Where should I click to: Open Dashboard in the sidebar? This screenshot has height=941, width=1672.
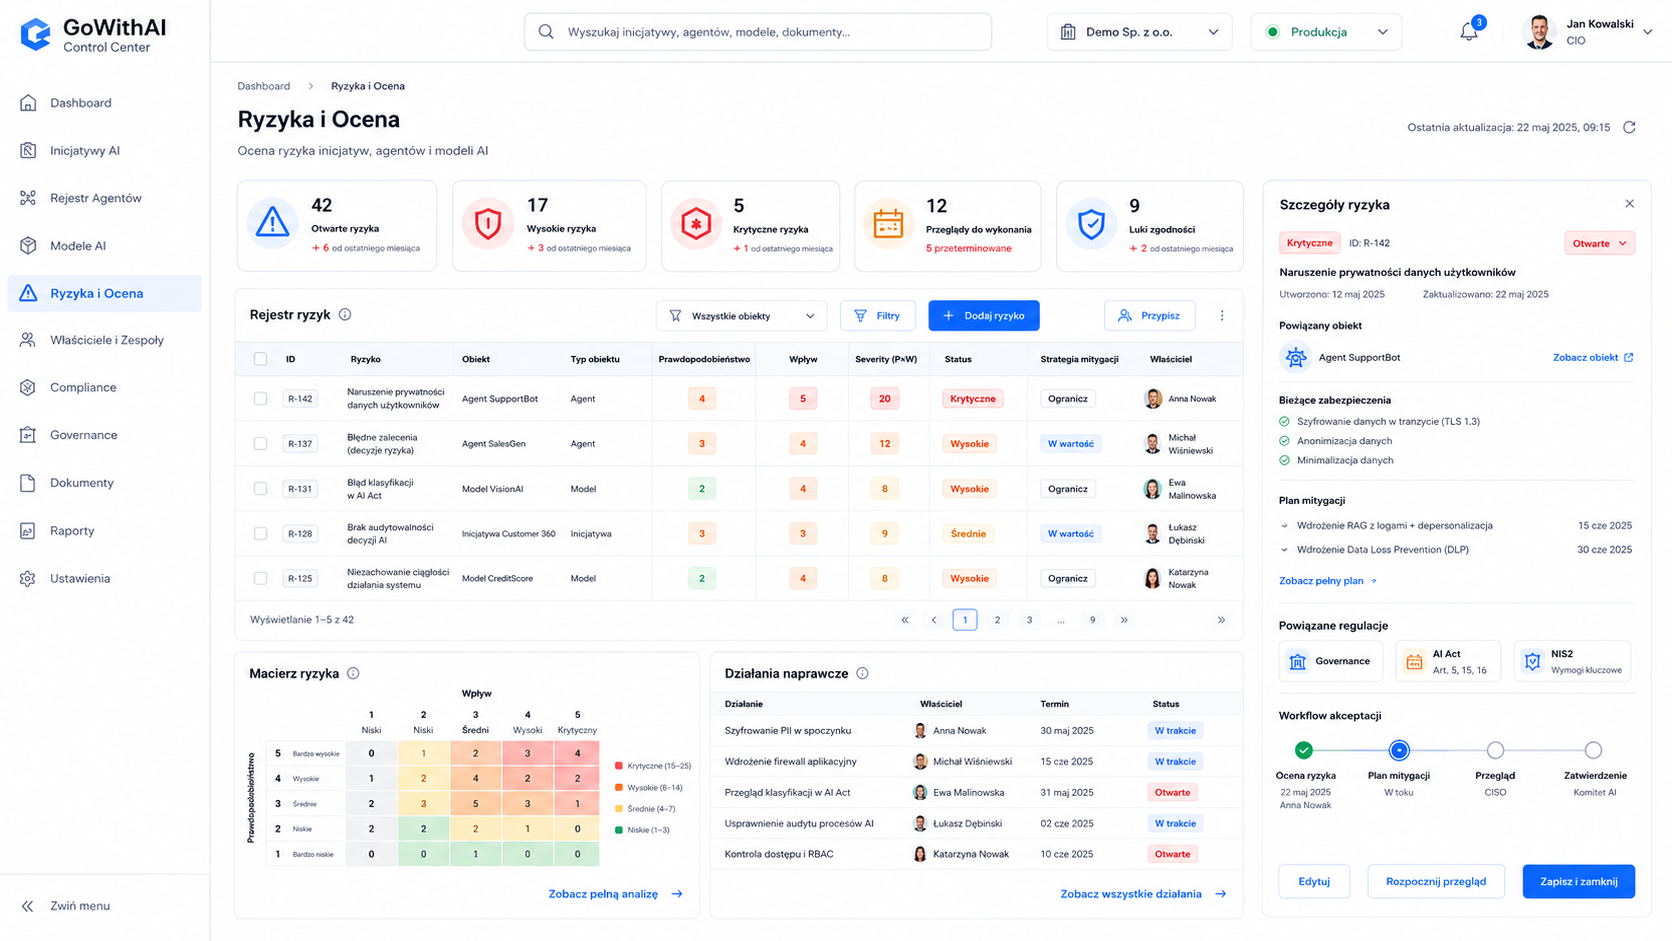[x=105, y=103]
